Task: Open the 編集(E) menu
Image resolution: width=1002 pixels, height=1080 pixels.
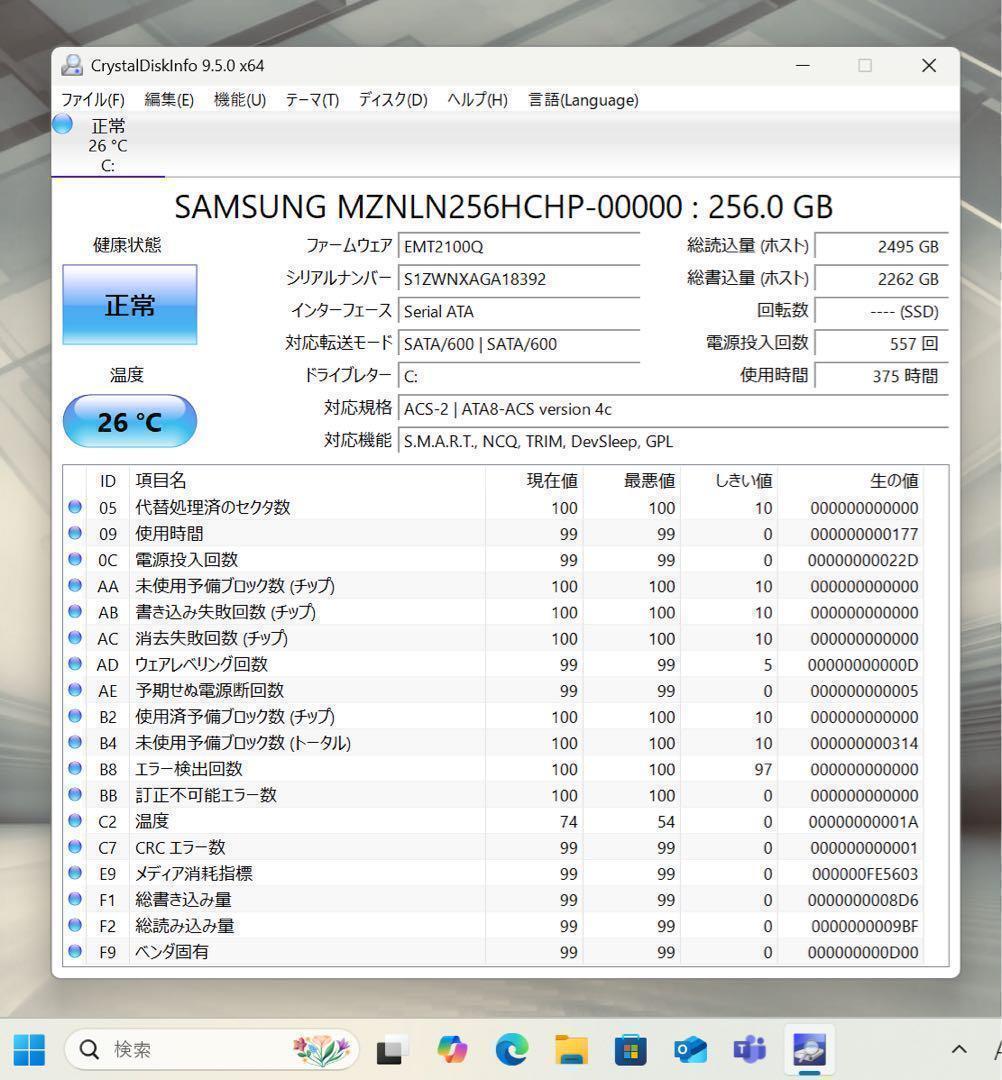Action: (169, 100)
